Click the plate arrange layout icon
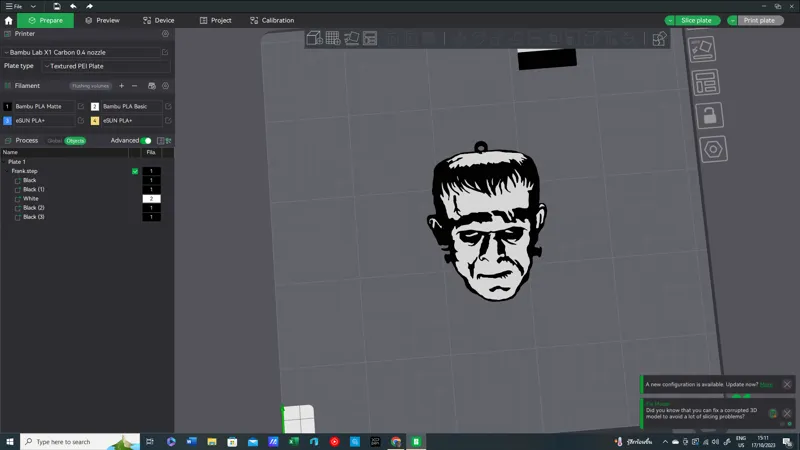The width and height of the screenshot is (800, 450). pos(706,83)
